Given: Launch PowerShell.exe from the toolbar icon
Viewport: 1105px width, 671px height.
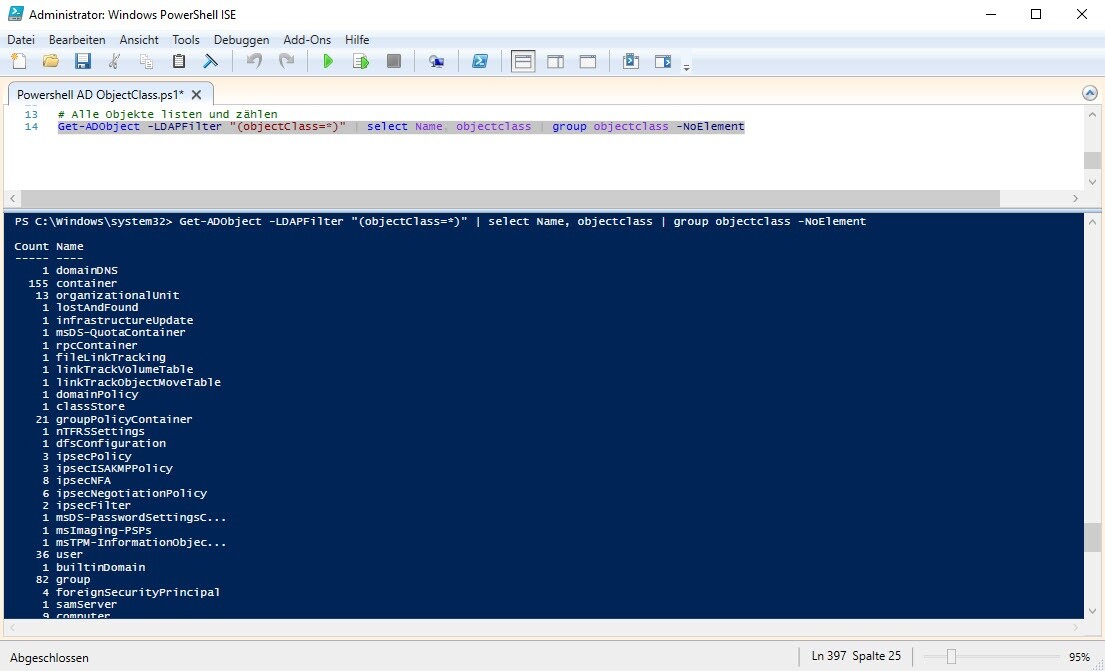Looking at the screenshot, I should click(480, 62).
